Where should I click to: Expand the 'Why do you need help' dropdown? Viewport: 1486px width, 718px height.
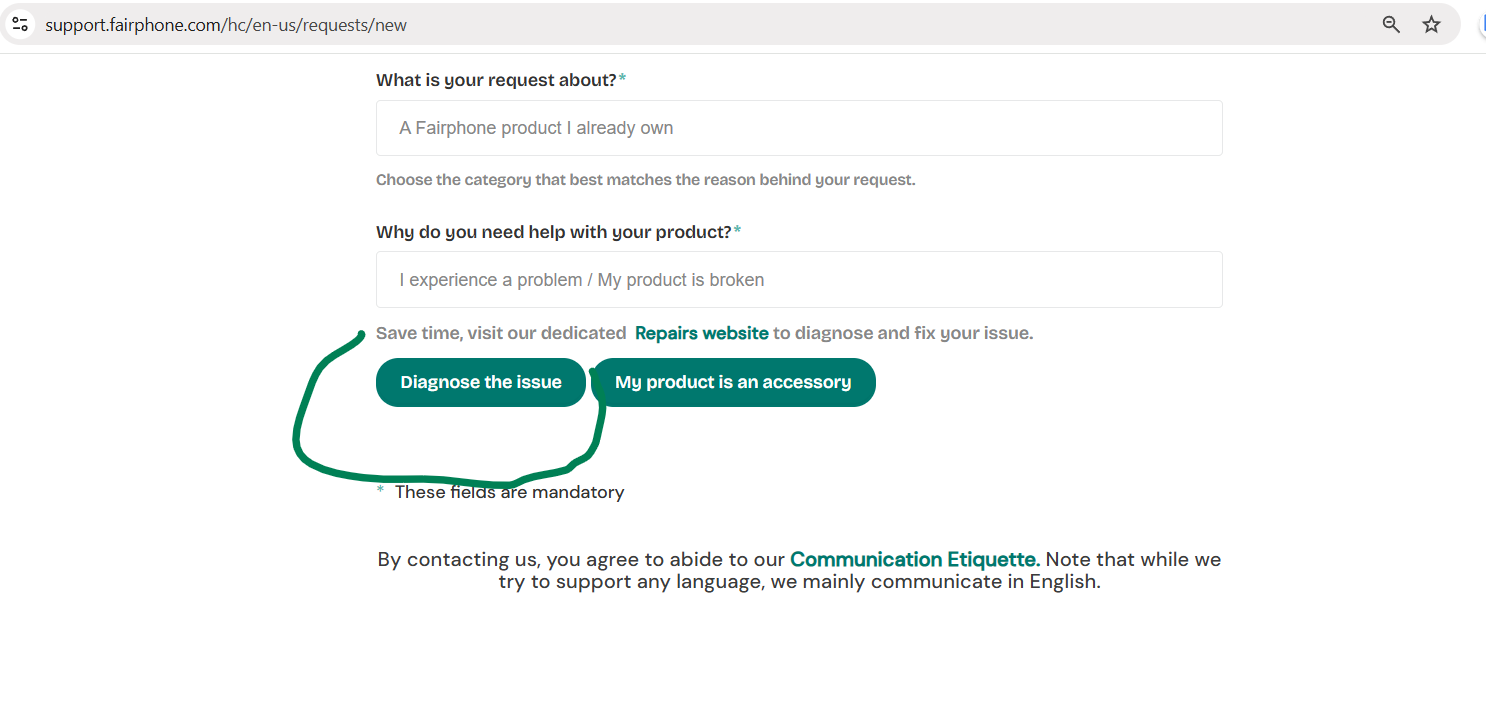pyautogui.click(x=798, y=280)
